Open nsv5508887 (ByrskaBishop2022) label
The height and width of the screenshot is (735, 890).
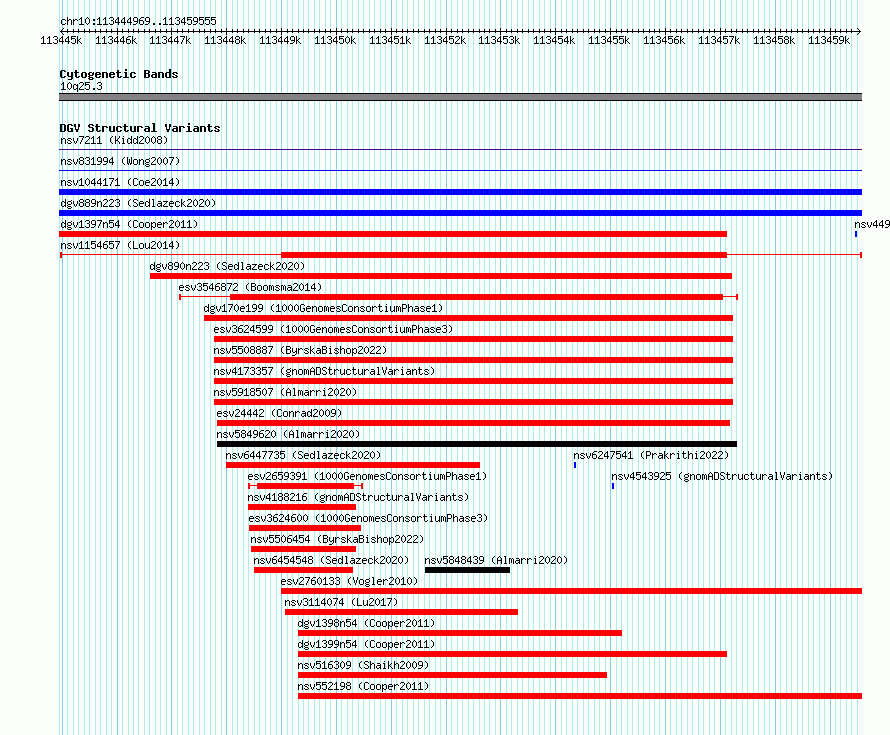[300, 350]
